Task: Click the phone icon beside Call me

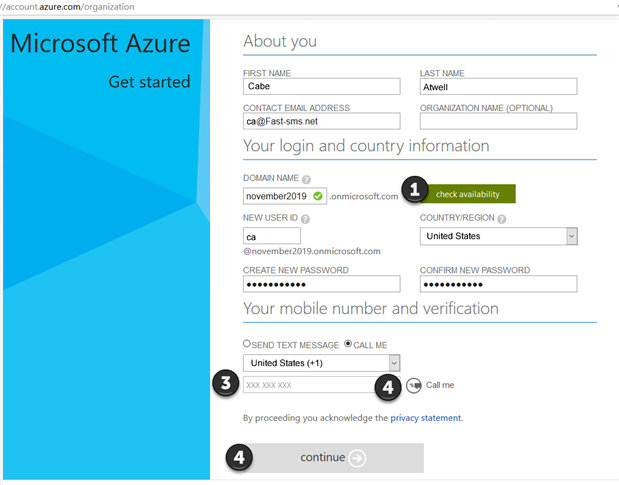Action: 414,386
